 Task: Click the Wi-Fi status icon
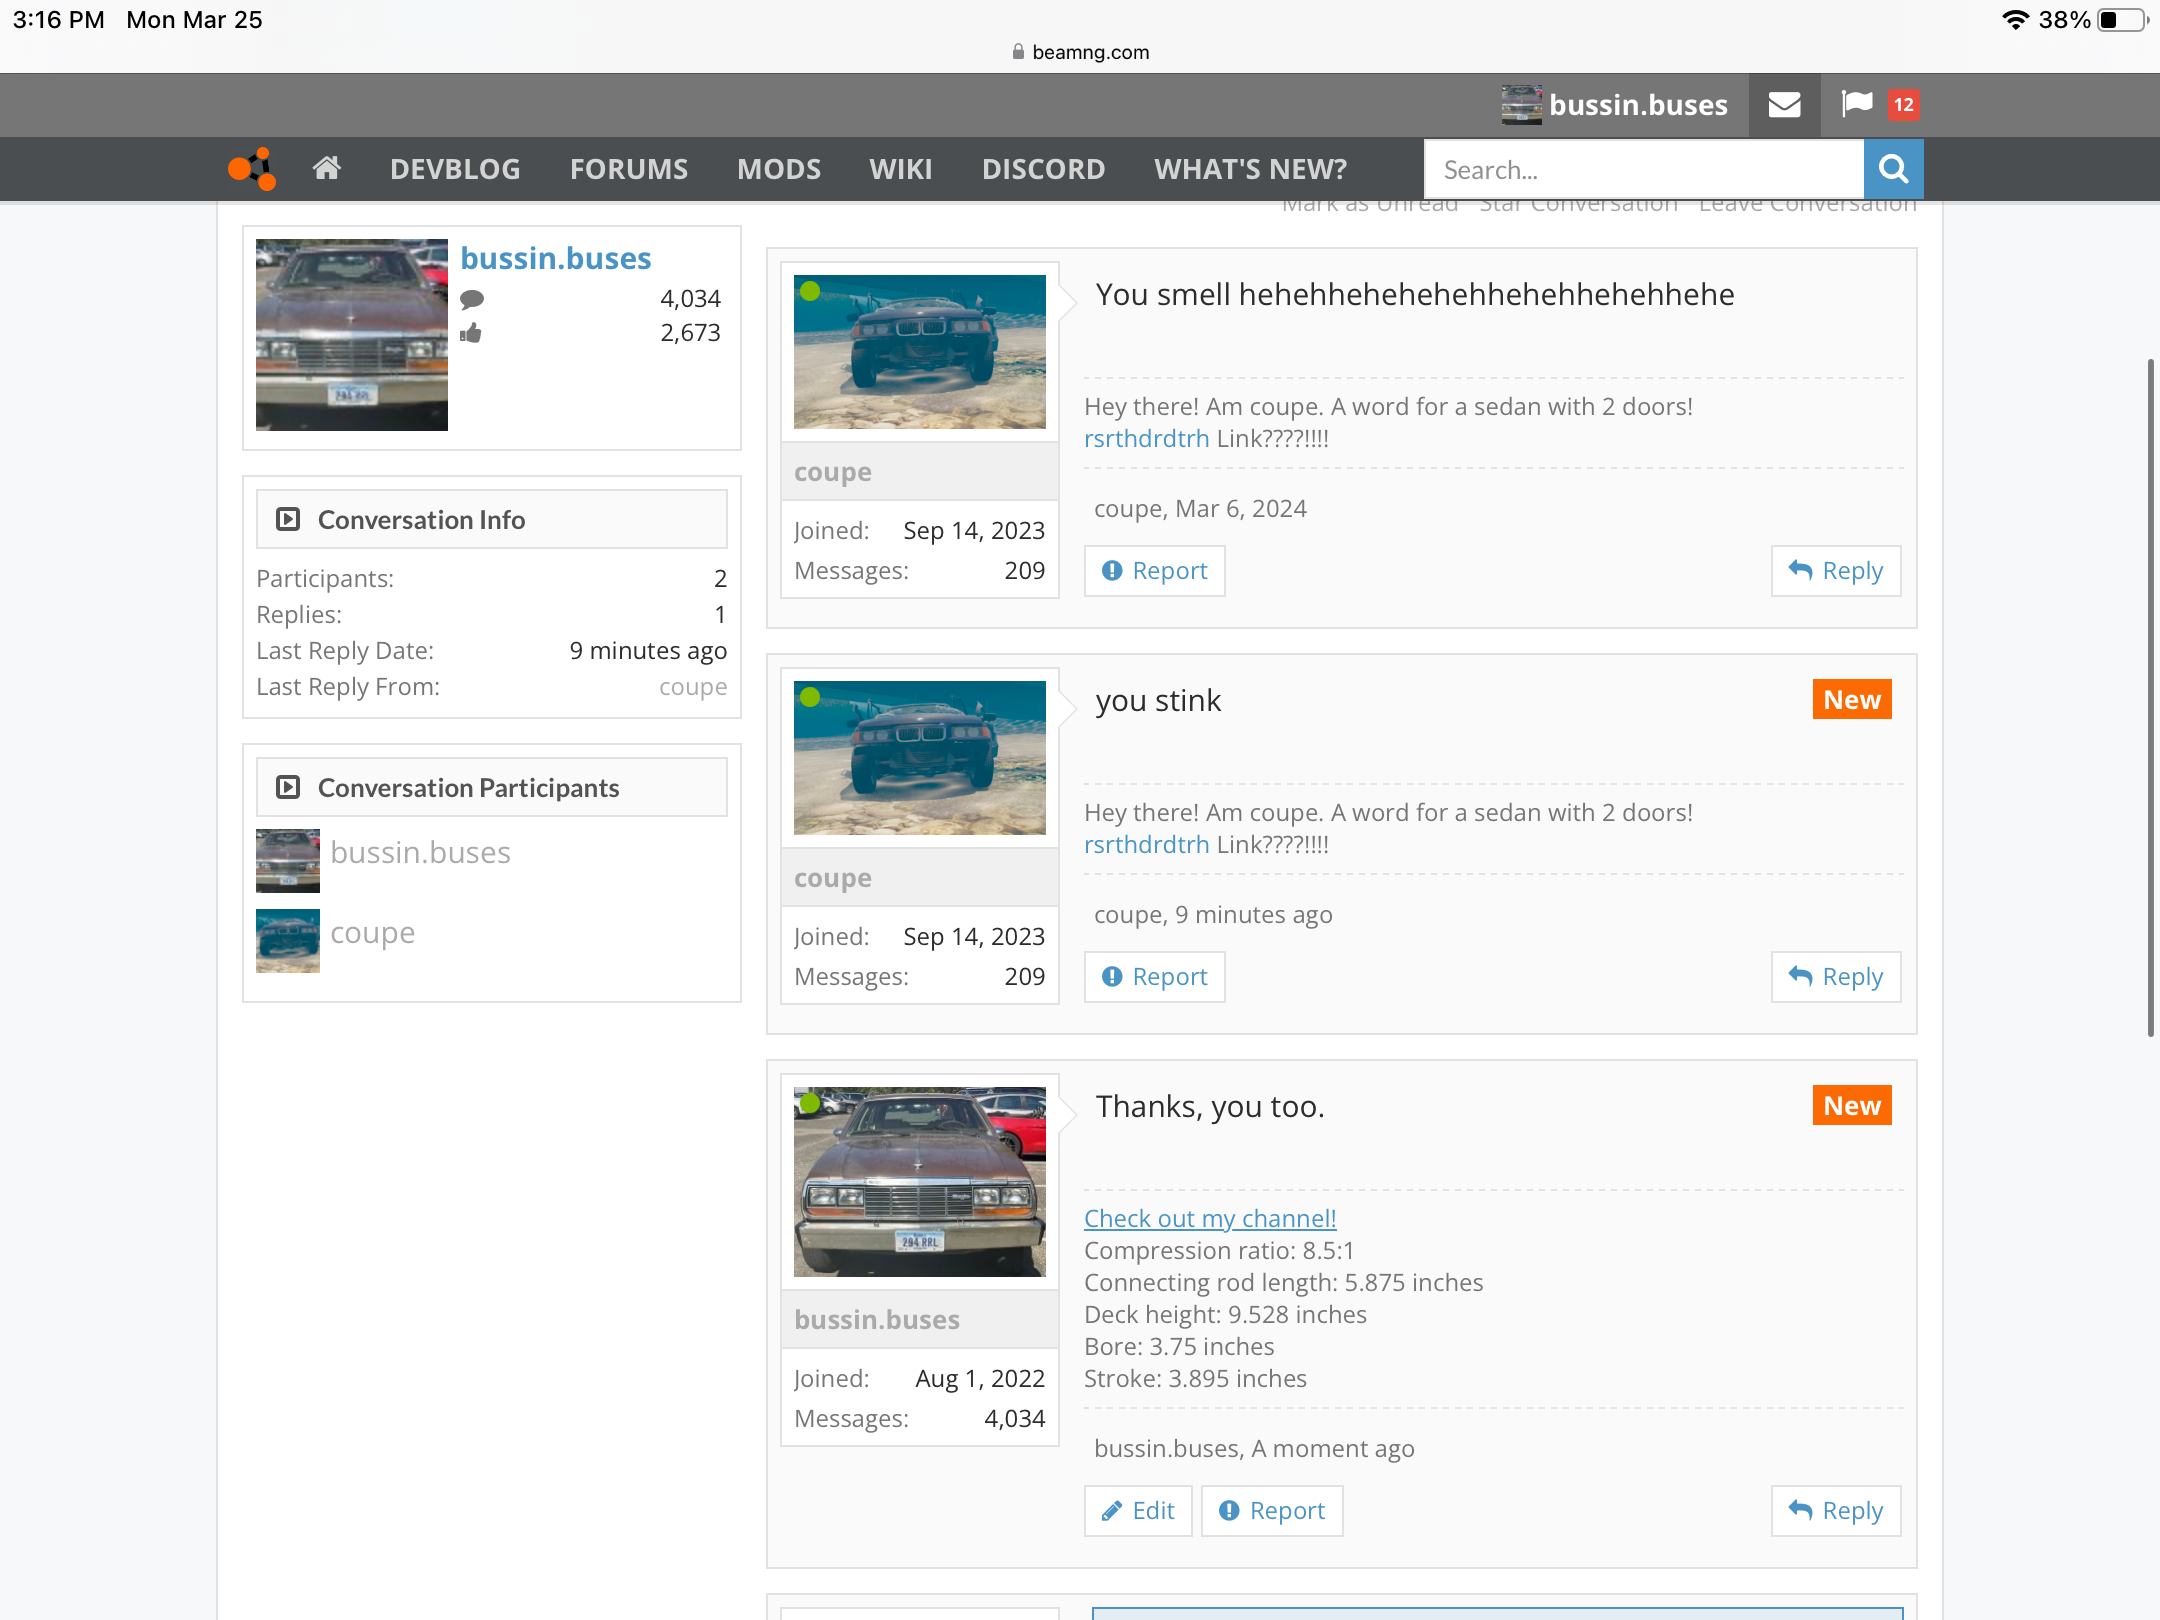coord(2015,20)
